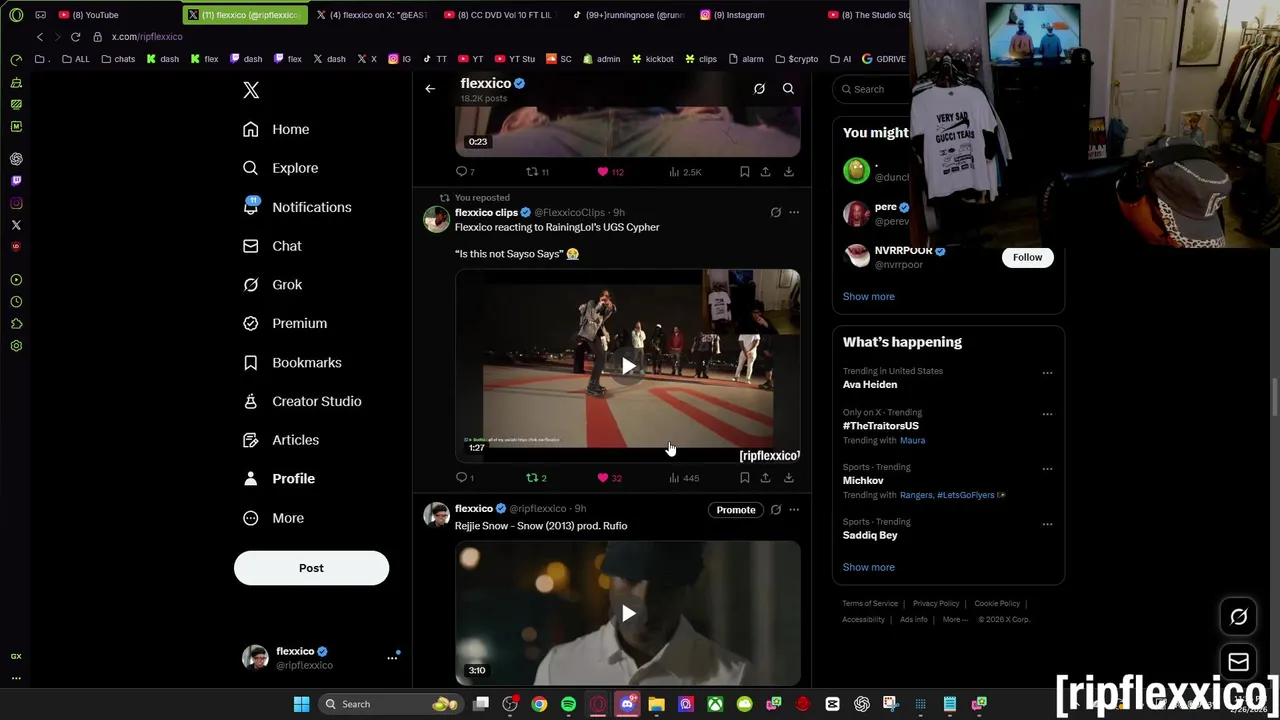This screenshot has width=1280, height=720.
Task: Click Grok icon on flexxico clips post
Action: click(x=775, y=212)
